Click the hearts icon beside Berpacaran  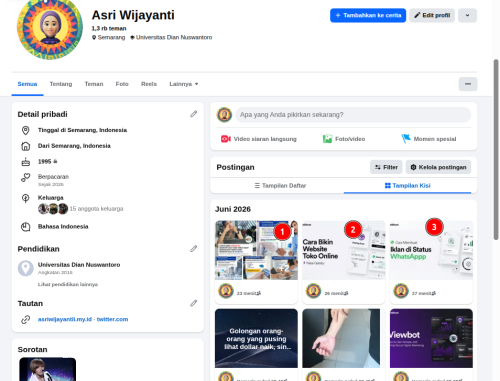pyautogui.click(x=26, y=177)
